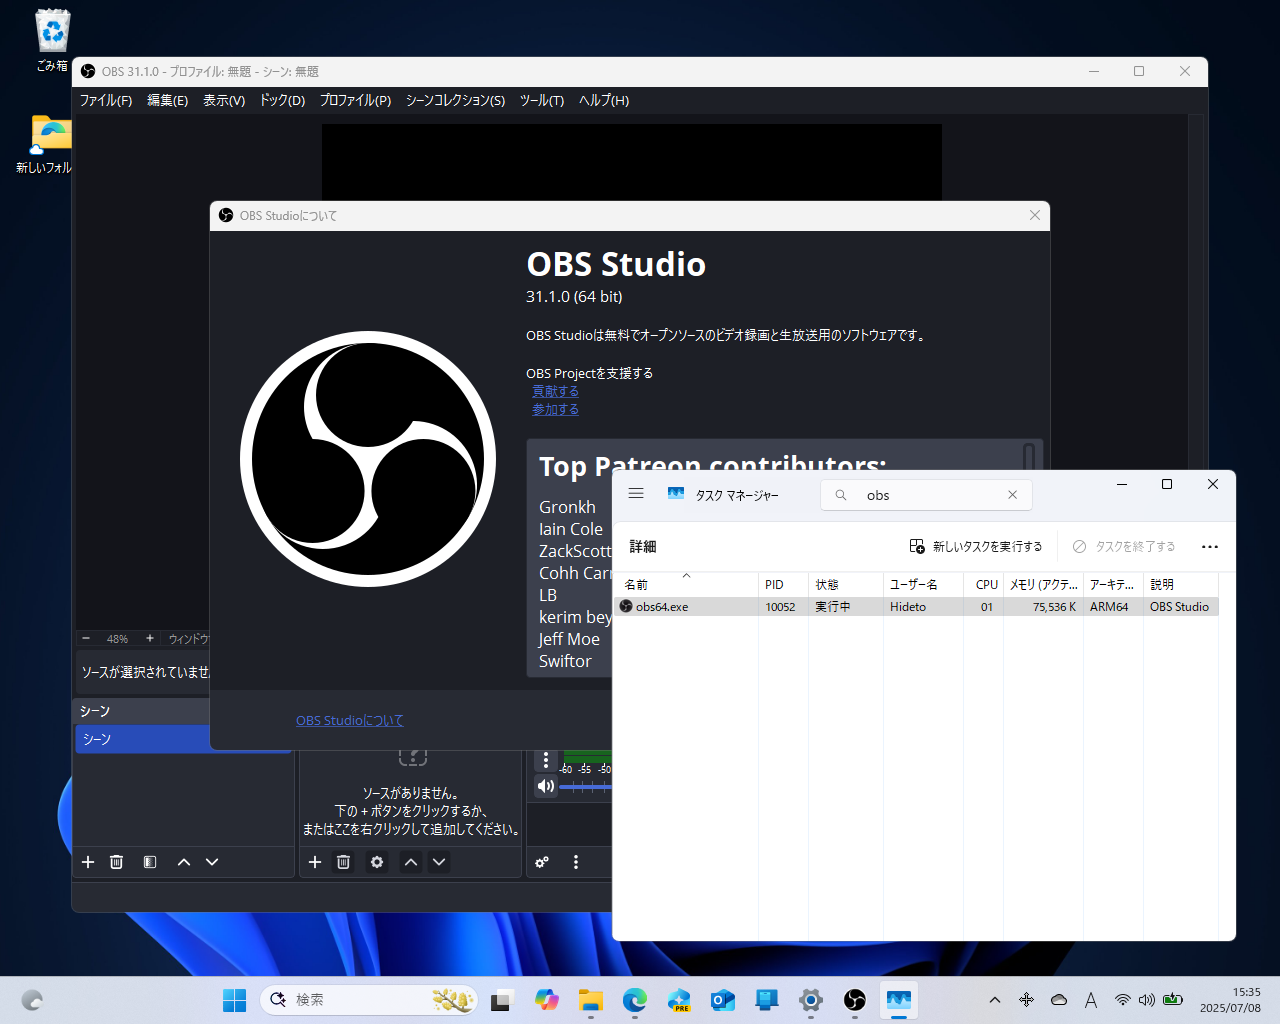Open source properties via the gear icon
Screen dimensions: 1280x1024
pyautogui.click(x=376, y=861)
